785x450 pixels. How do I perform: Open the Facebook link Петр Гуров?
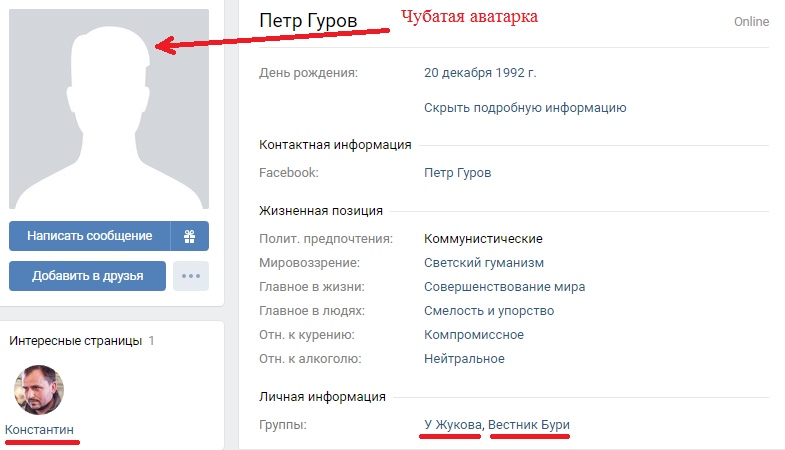tap(458, 173)
